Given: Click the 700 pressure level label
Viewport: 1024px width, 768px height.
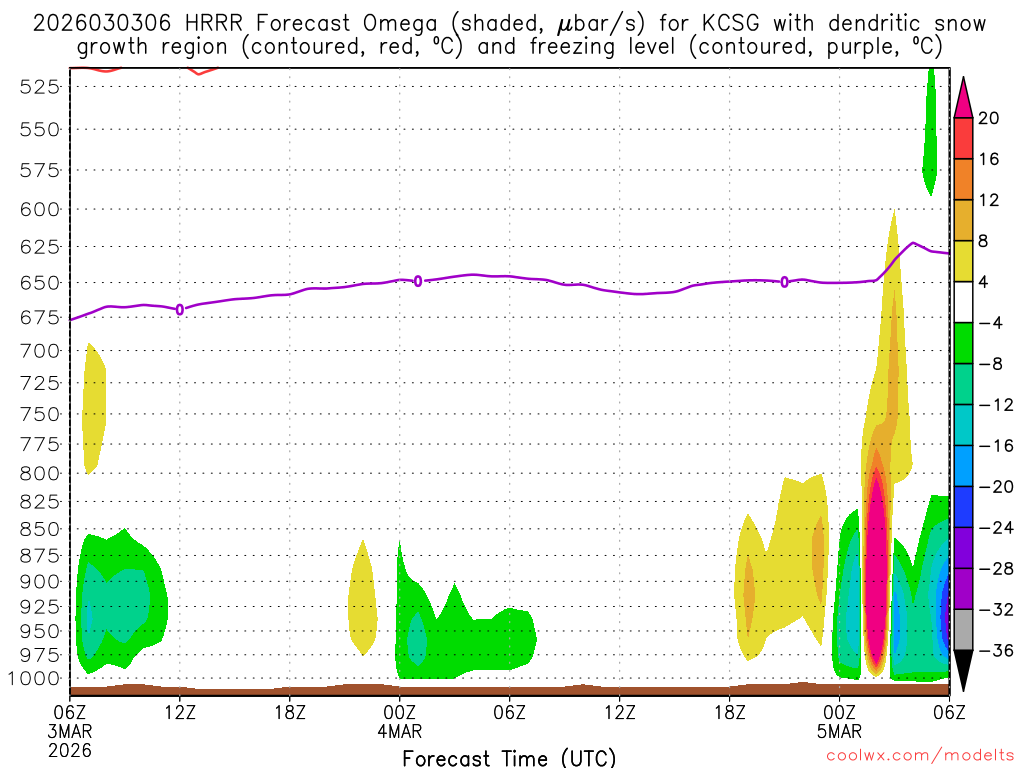Looking at the screenshot, I should [40, 351].
